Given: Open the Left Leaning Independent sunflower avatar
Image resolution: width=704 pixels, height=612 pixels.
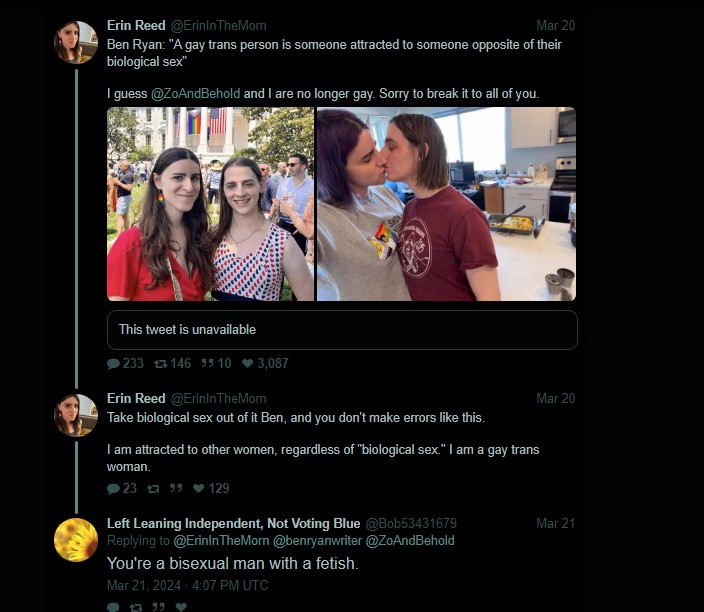Looking at the screenshot, I should (x=76, y=541).
